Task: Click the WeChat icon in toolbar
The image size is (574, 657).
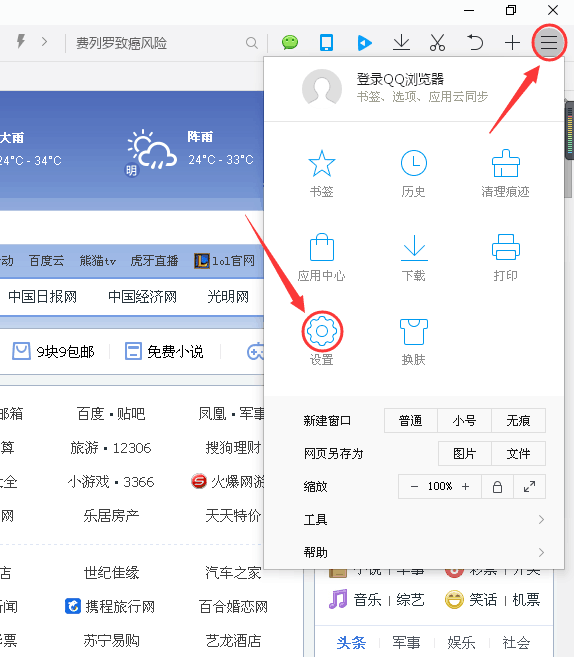Action: 290,42
